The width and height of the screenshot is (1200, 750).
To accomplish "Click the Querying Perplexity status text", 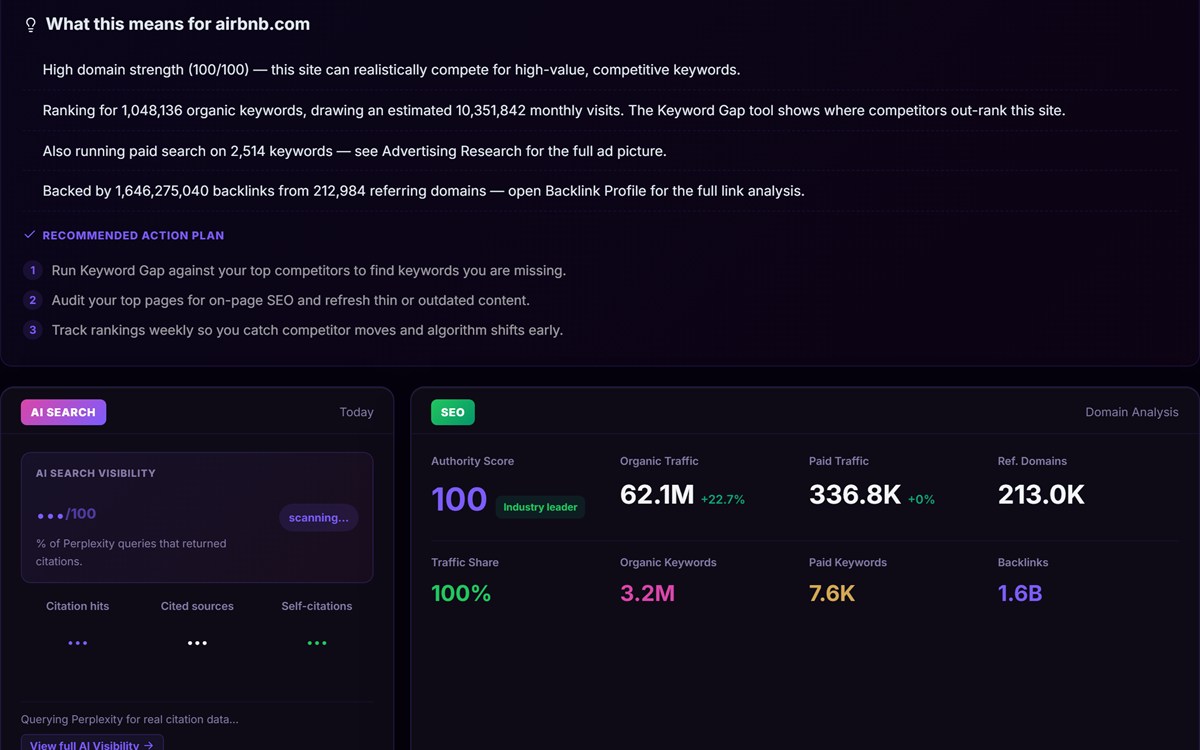I will (130, 719).
